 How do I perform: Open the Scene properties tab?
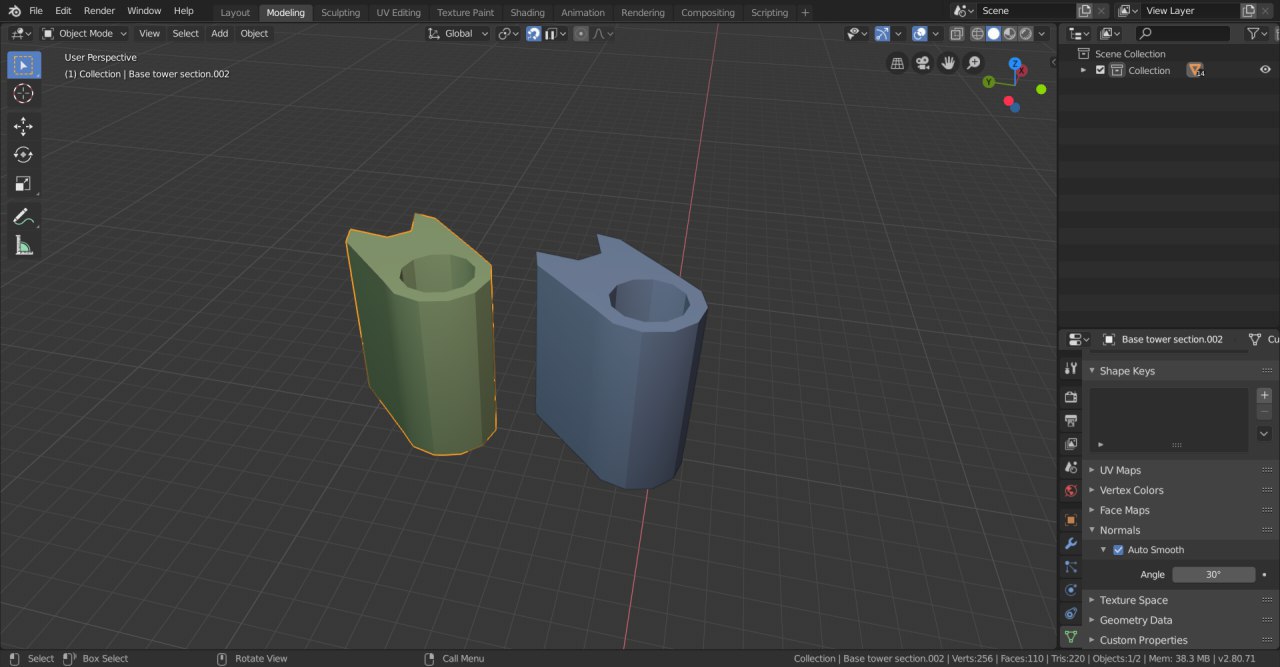1070,467
